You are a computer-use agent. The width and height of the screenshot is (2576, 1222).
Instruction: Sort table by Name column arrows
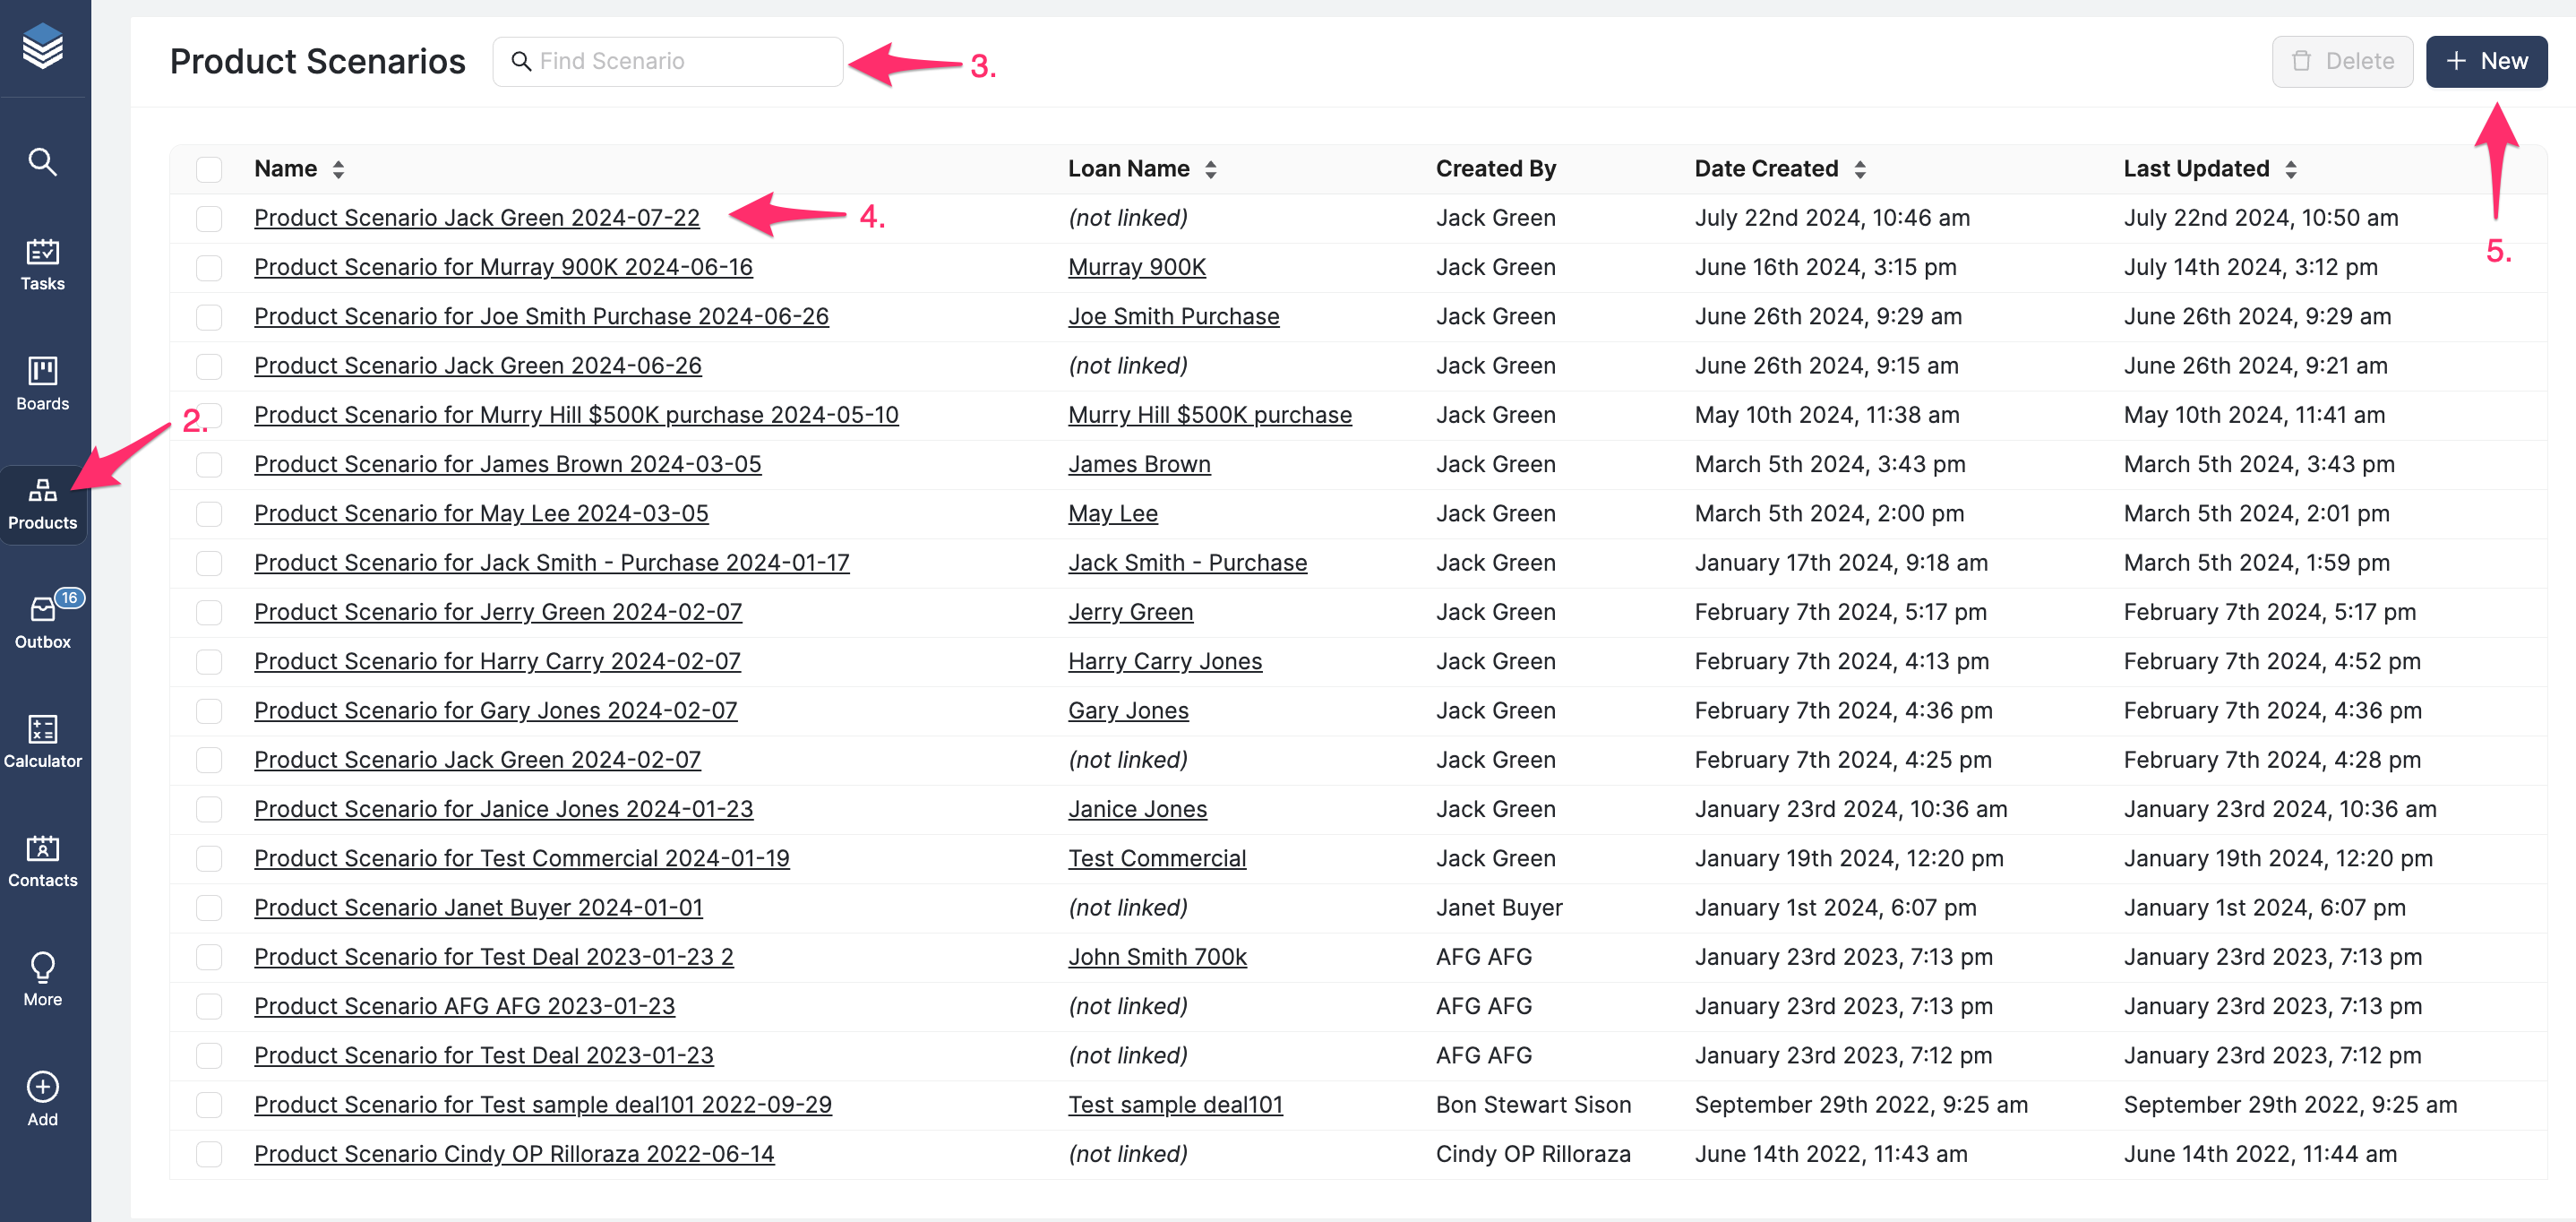338,169
